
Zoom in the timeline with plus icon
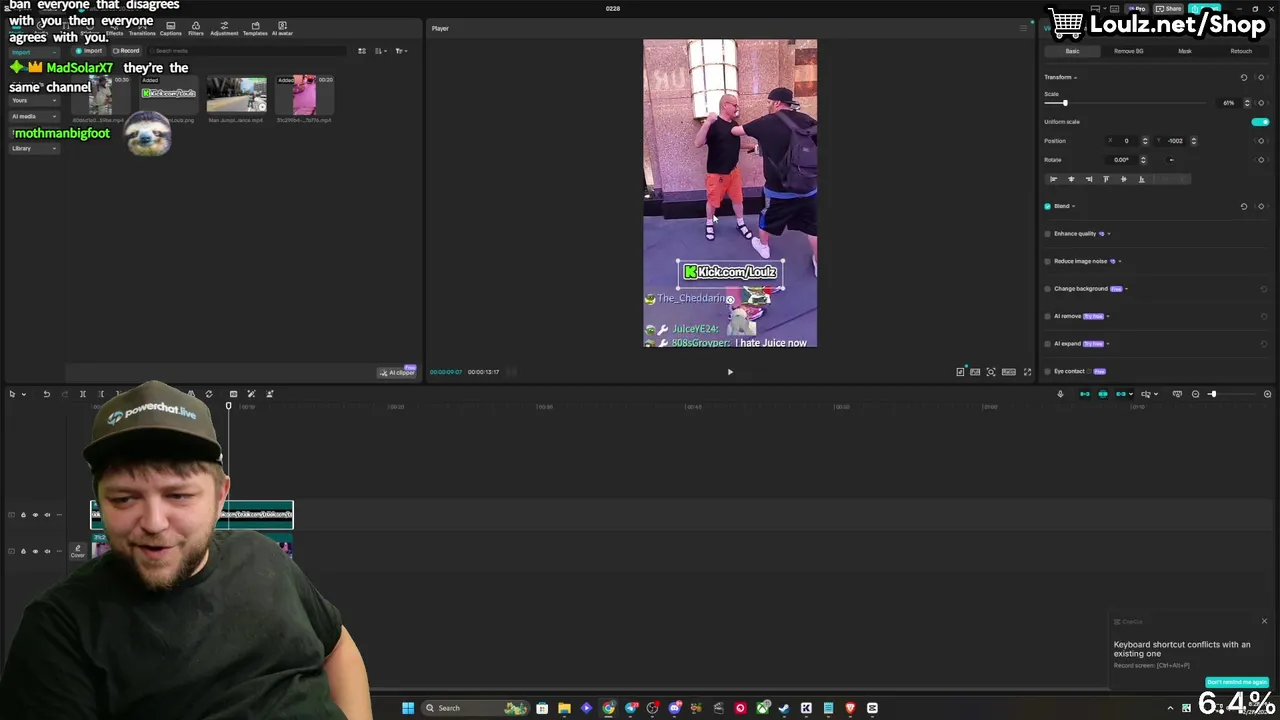coord(1267,394)
